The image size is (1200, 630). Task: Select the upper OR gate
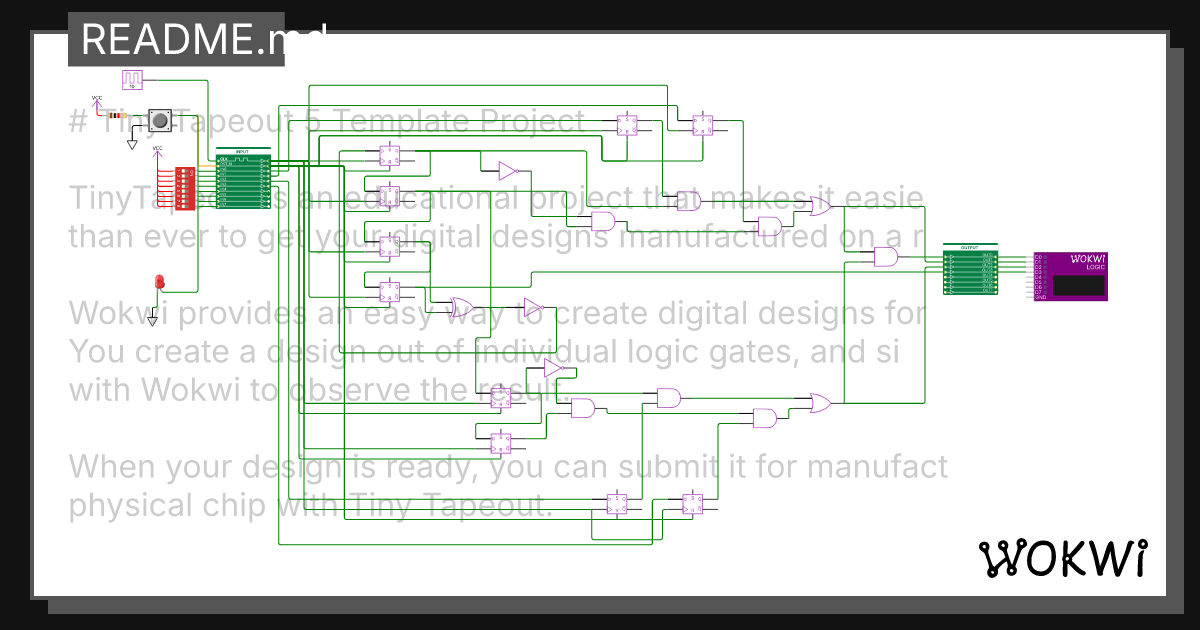click(820, 207)
